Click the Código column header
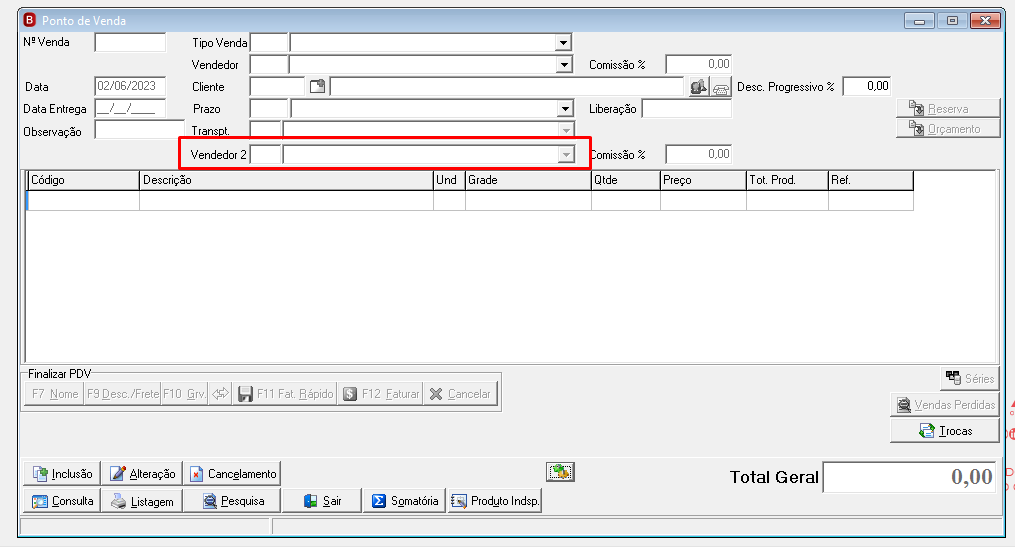This screenshot has width=1015, height=547. [x=84, y=181]
